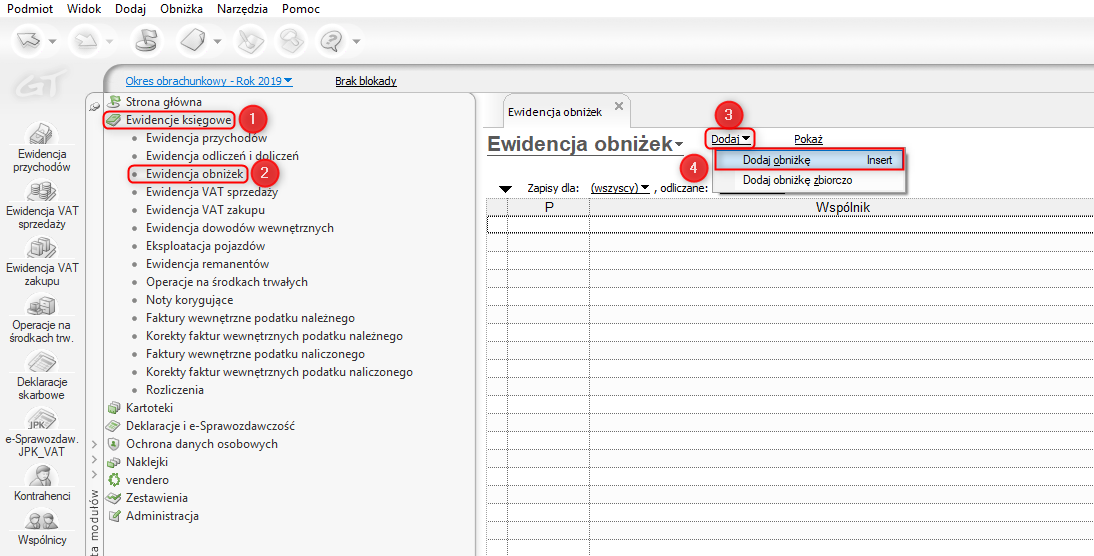
Task: Click the chevron beside vendero row
Action: [x=94, y=474]
